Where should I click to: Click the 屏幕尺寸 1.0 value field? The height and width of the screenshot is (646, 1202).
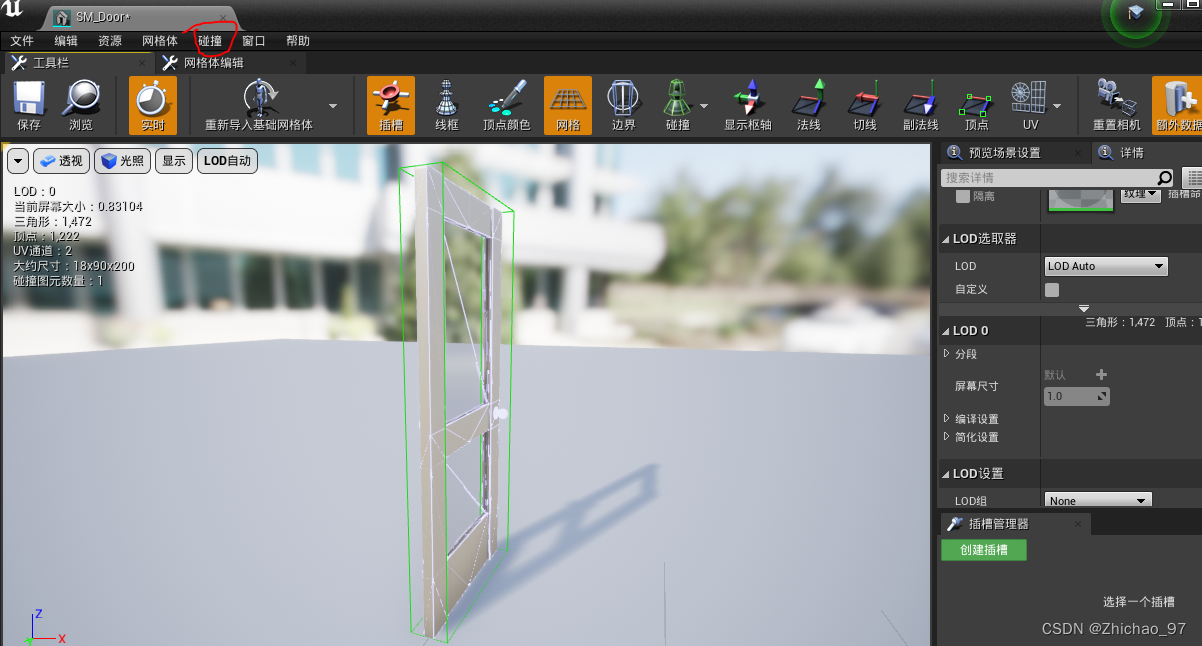click(1077, 396)
